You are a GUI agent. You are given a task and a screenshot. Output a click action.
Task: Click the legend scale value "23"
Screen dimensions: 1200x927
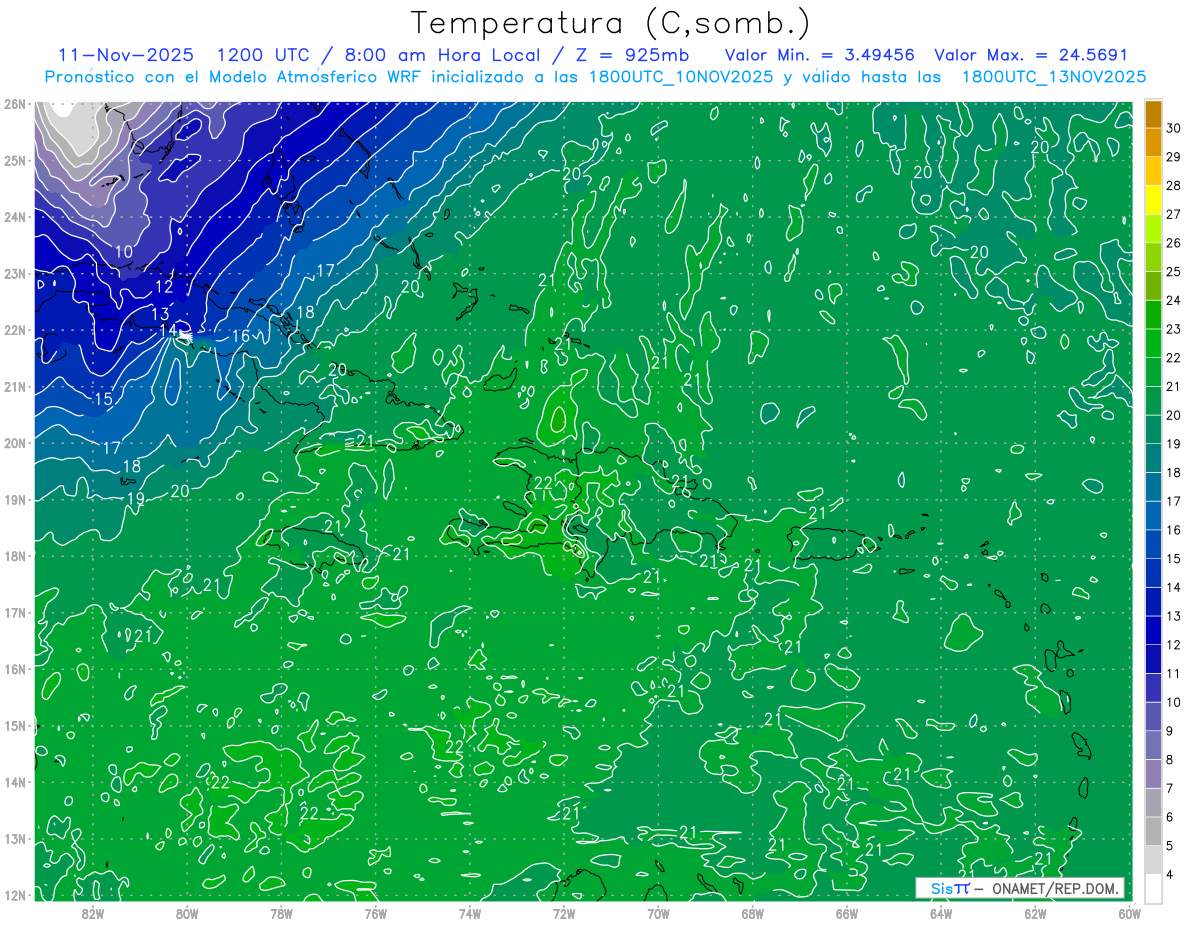tap(1173, 329)
